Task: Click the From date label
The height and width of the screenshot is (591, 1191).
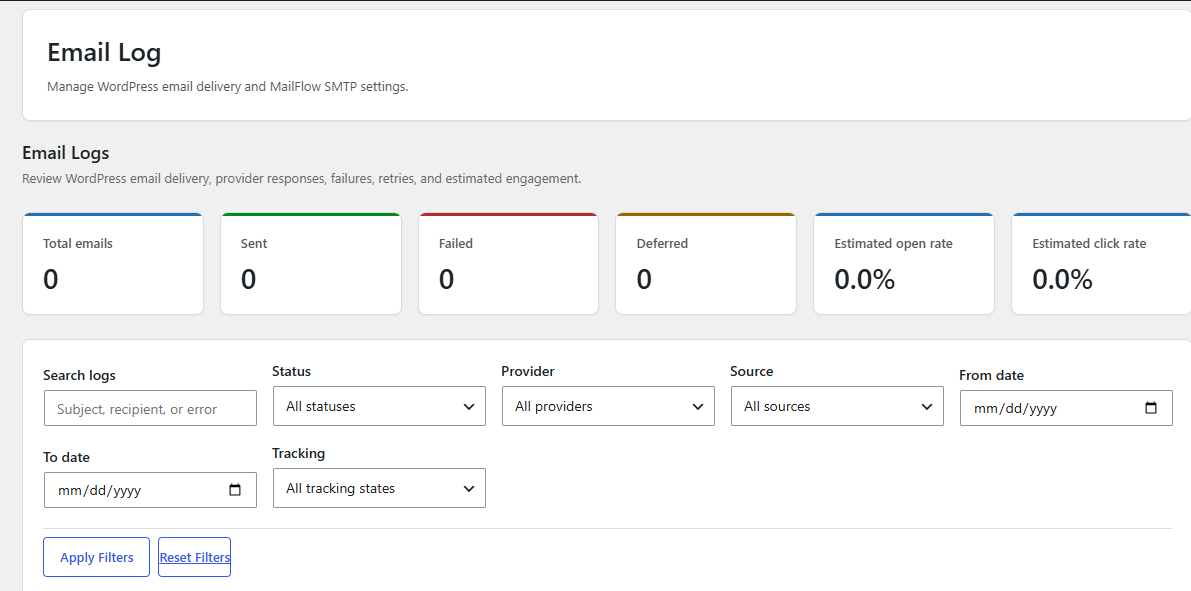Action: coord(992,375)
